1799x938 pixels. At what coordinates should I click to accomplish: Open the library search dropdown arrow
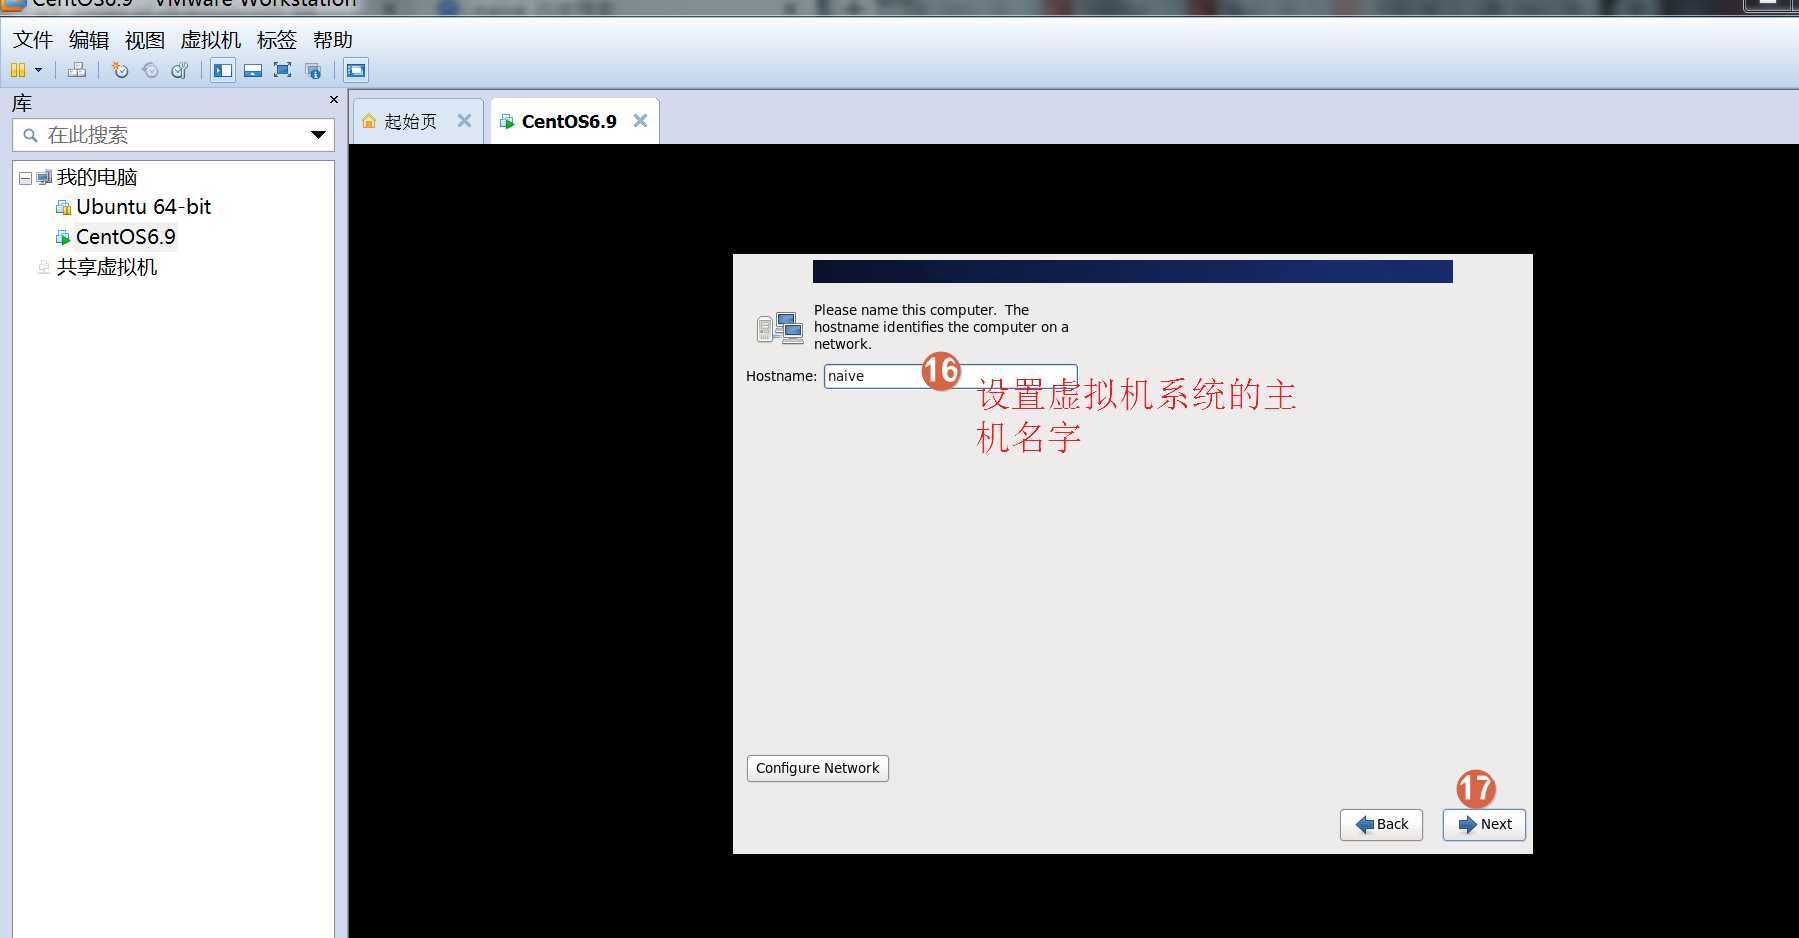click(x=318, y=135)
